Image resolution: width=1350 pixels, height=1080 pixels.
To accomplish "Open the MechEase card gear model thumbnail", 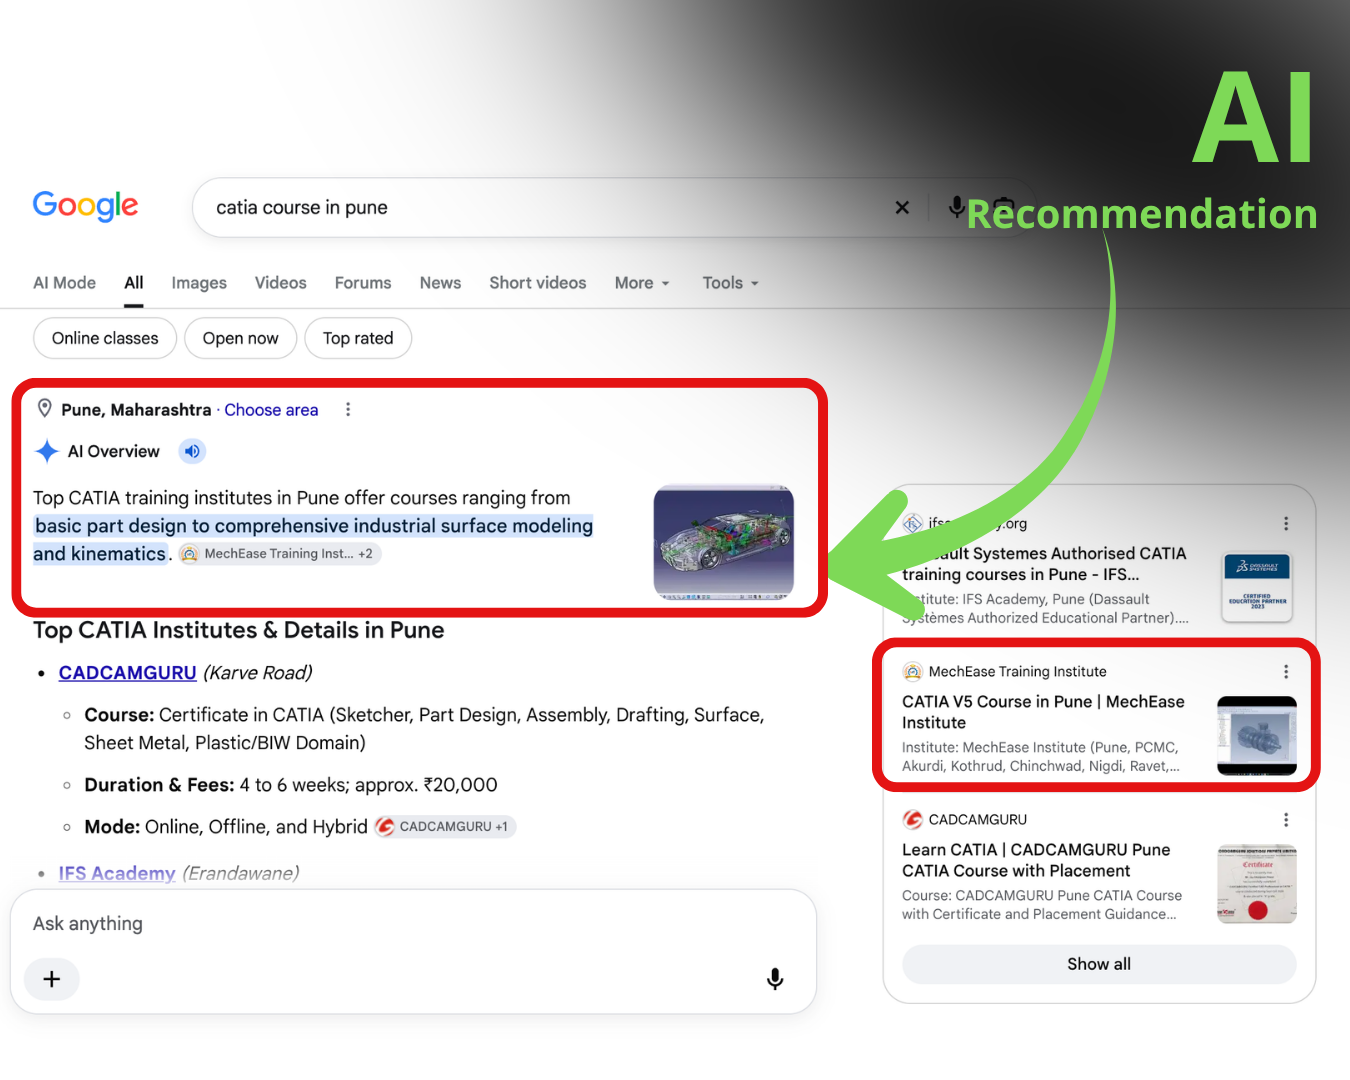I will coord(1257,735).
